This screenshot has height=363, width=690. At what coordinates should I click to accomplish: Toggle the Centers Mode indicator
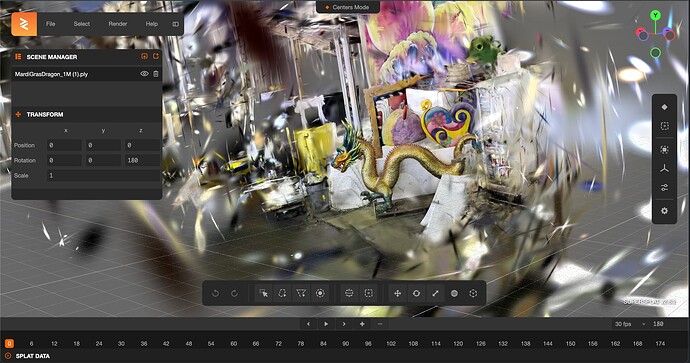[x=347, y=7]
